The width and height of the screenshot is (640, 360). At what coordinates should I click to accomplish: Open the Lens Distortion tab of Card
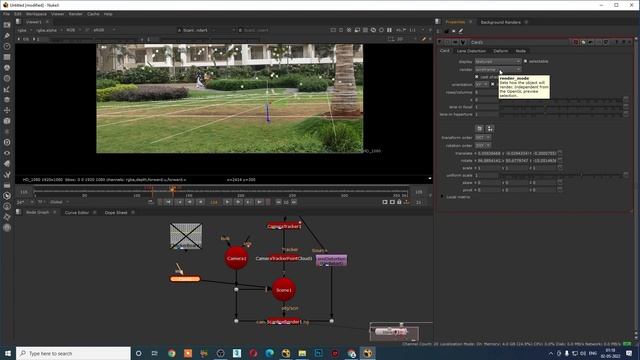click(471, 51)
